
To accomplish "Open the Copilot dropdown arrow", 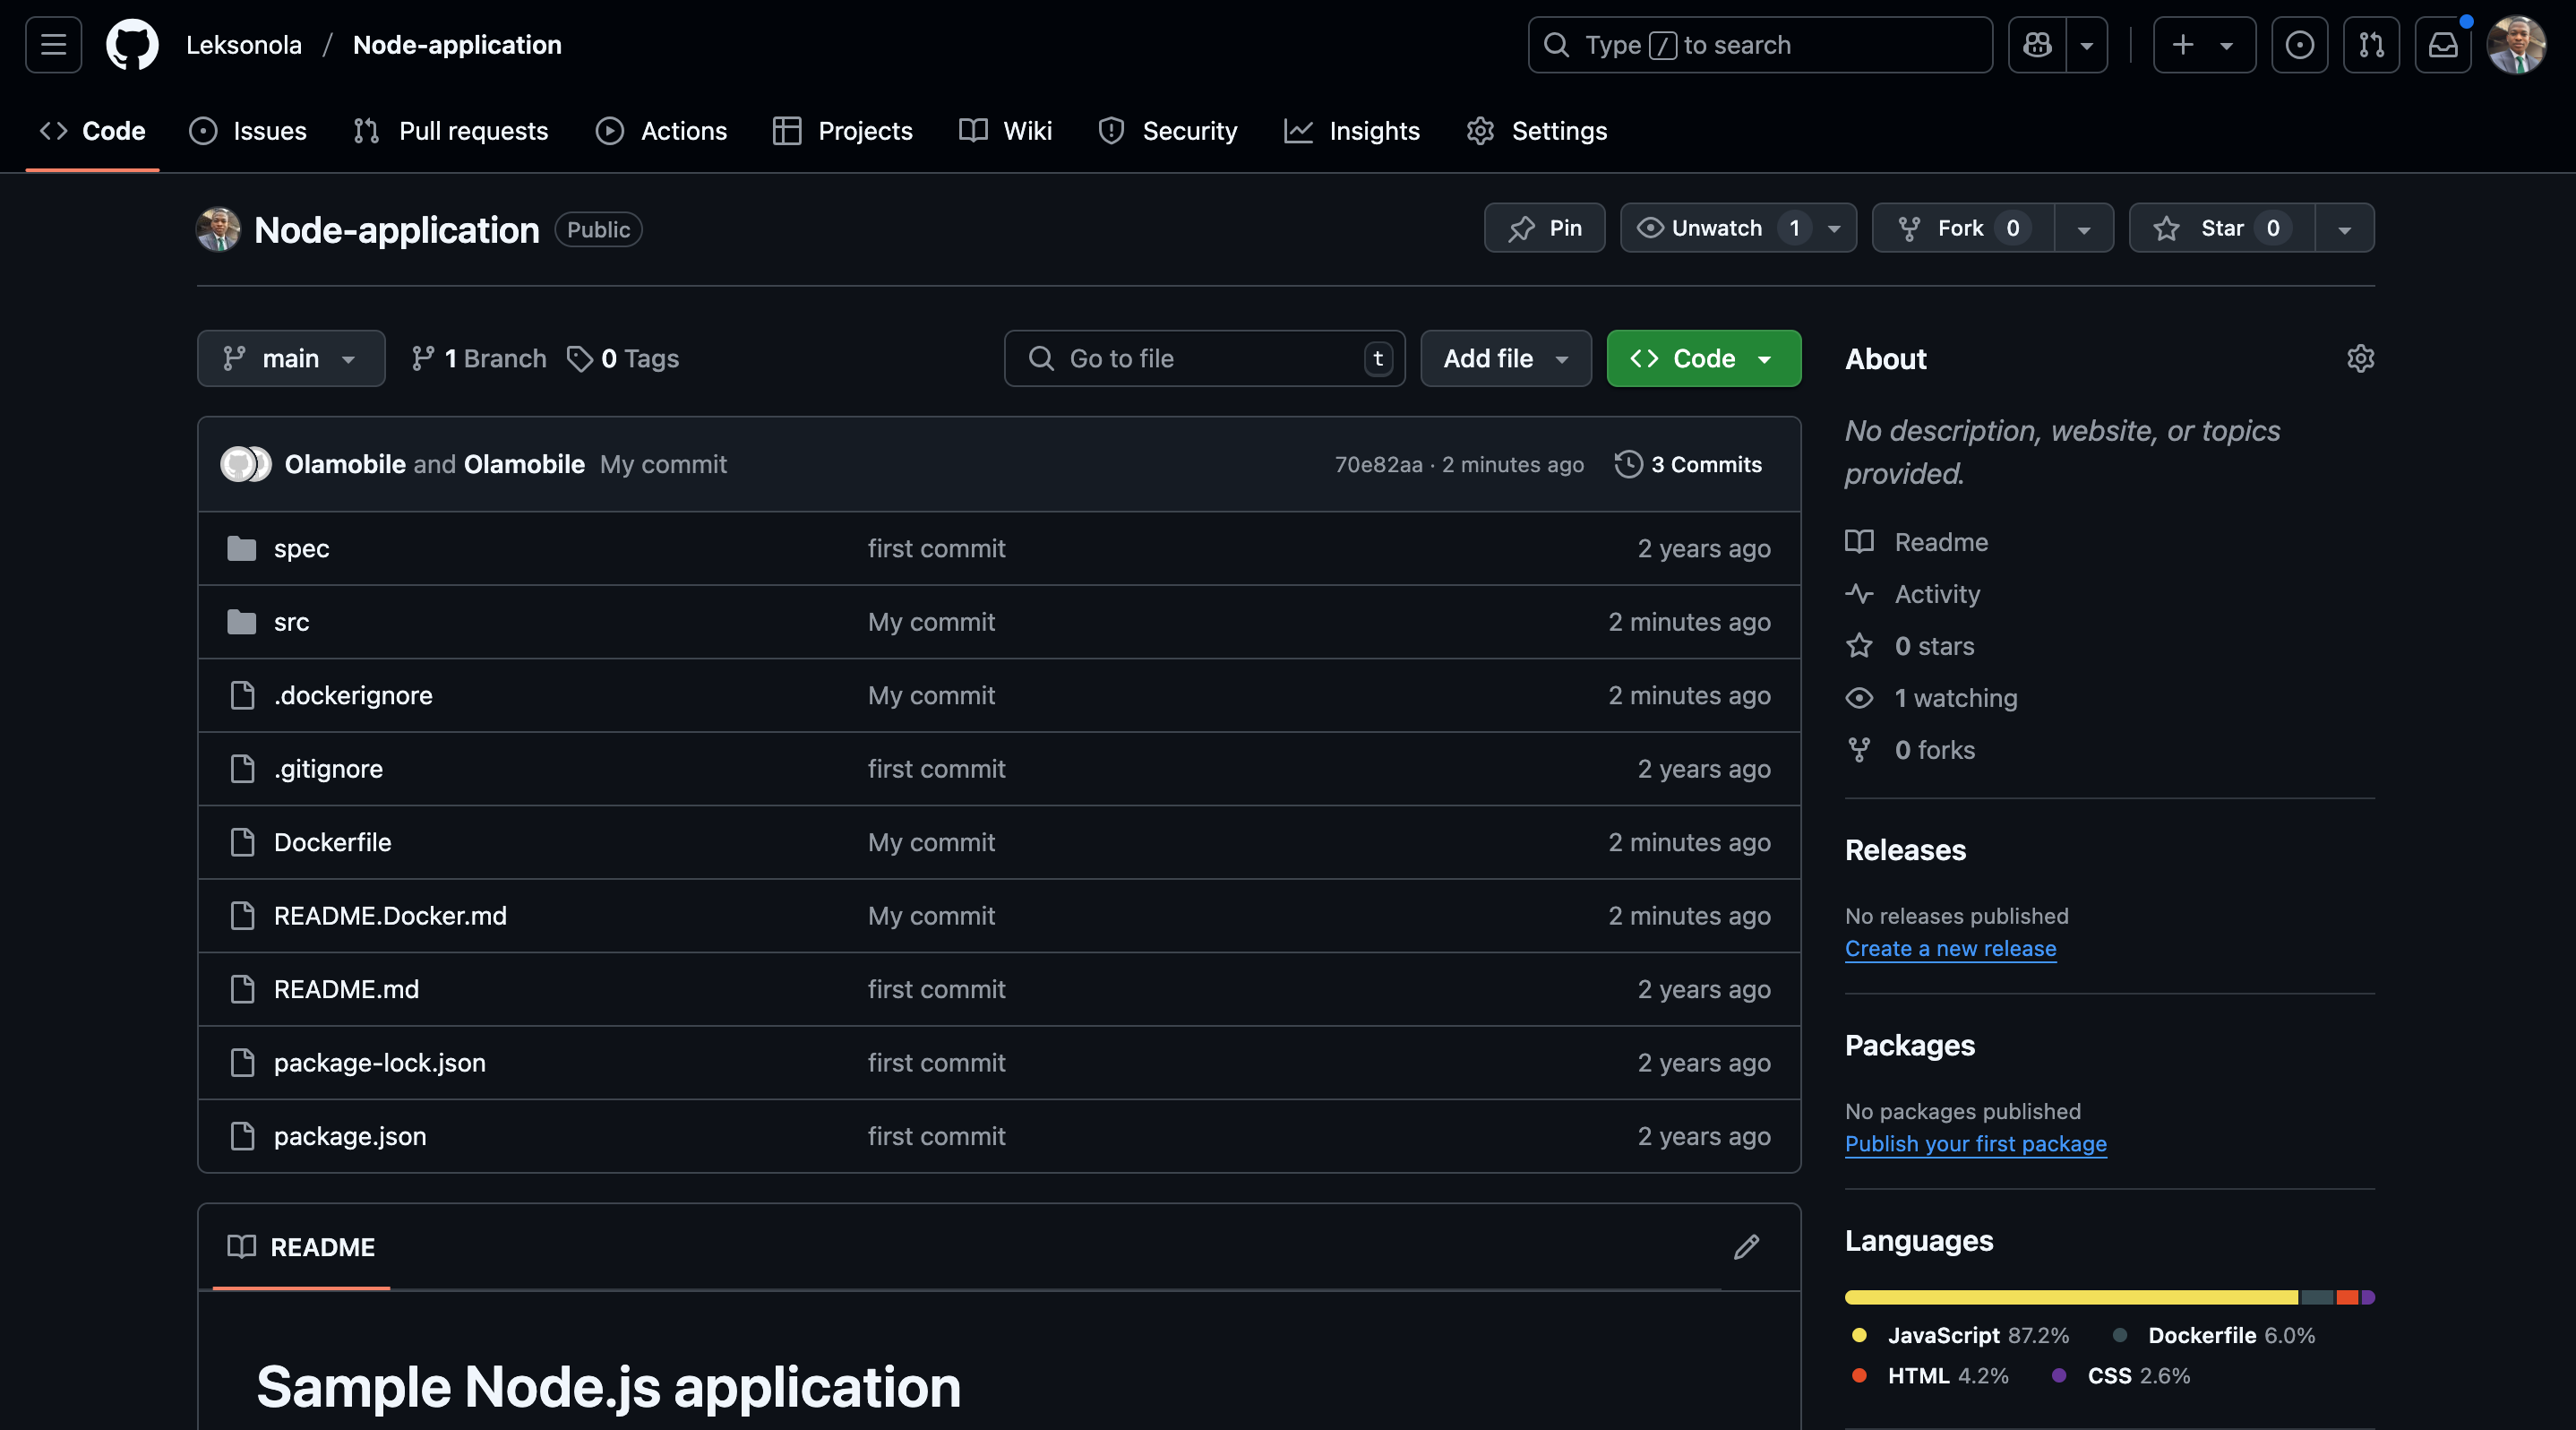I will [x=2087, y=45].
